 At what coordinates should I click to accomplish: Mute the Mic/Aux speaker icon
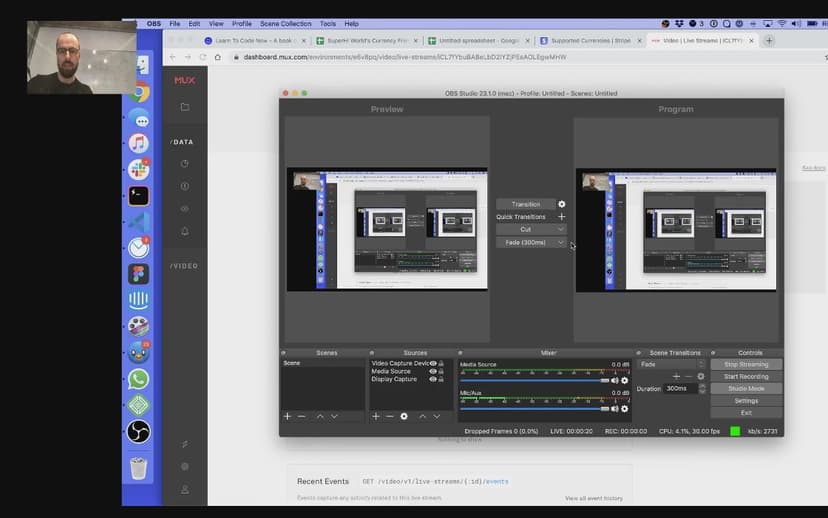coord(614,408)
